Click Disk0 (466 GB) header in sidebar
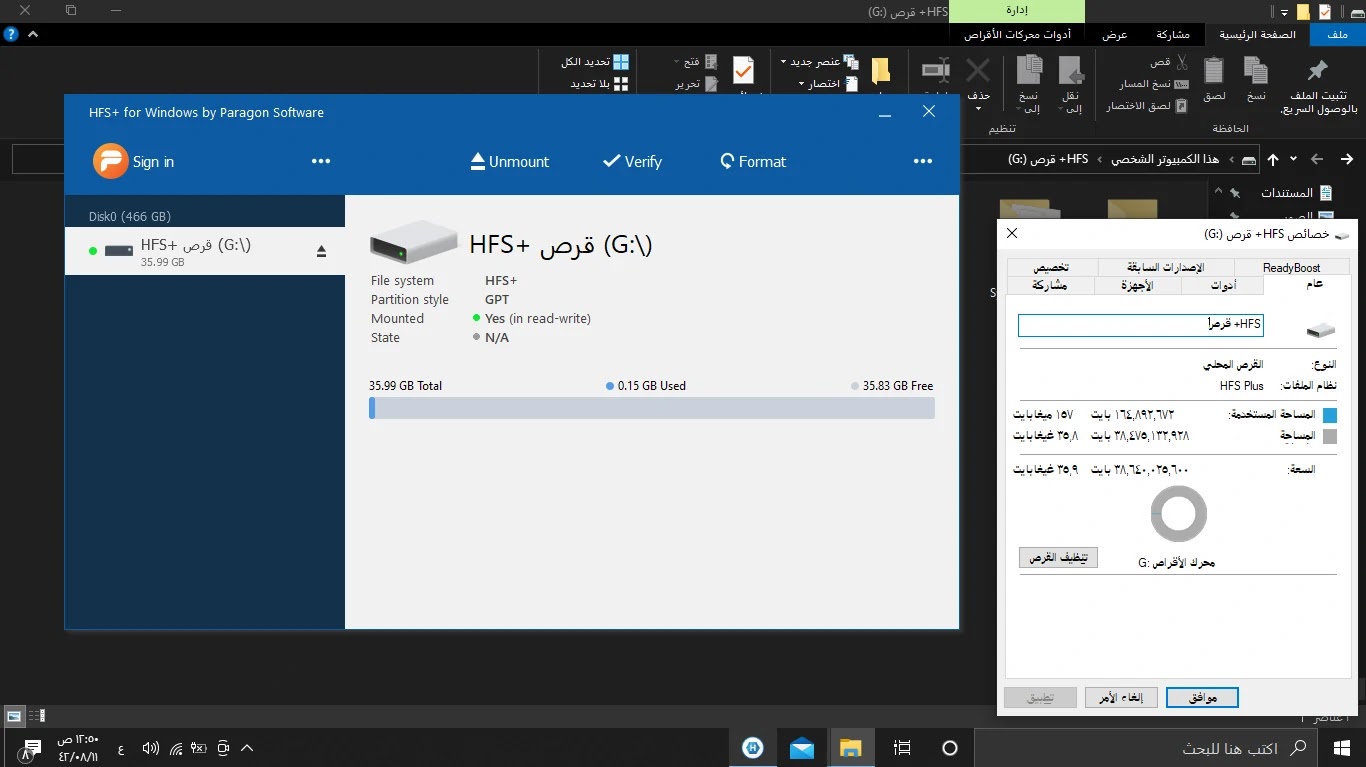Image resolution: width=1366 pixels, height=767 pixels. 130,216
